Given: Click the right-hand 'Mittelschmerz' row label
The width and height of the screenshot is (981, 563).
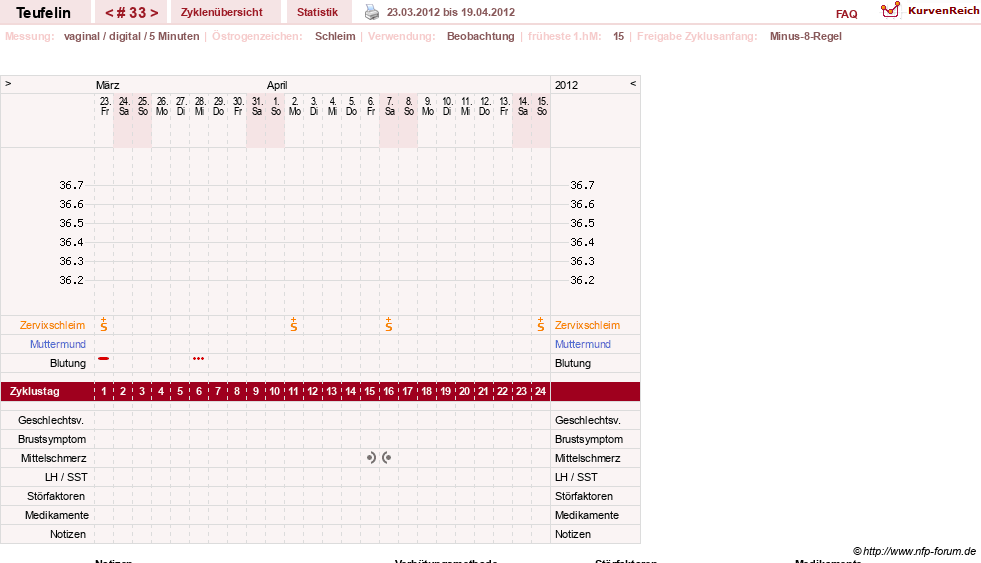Looking at the screenshot, I should click(587, 459).
